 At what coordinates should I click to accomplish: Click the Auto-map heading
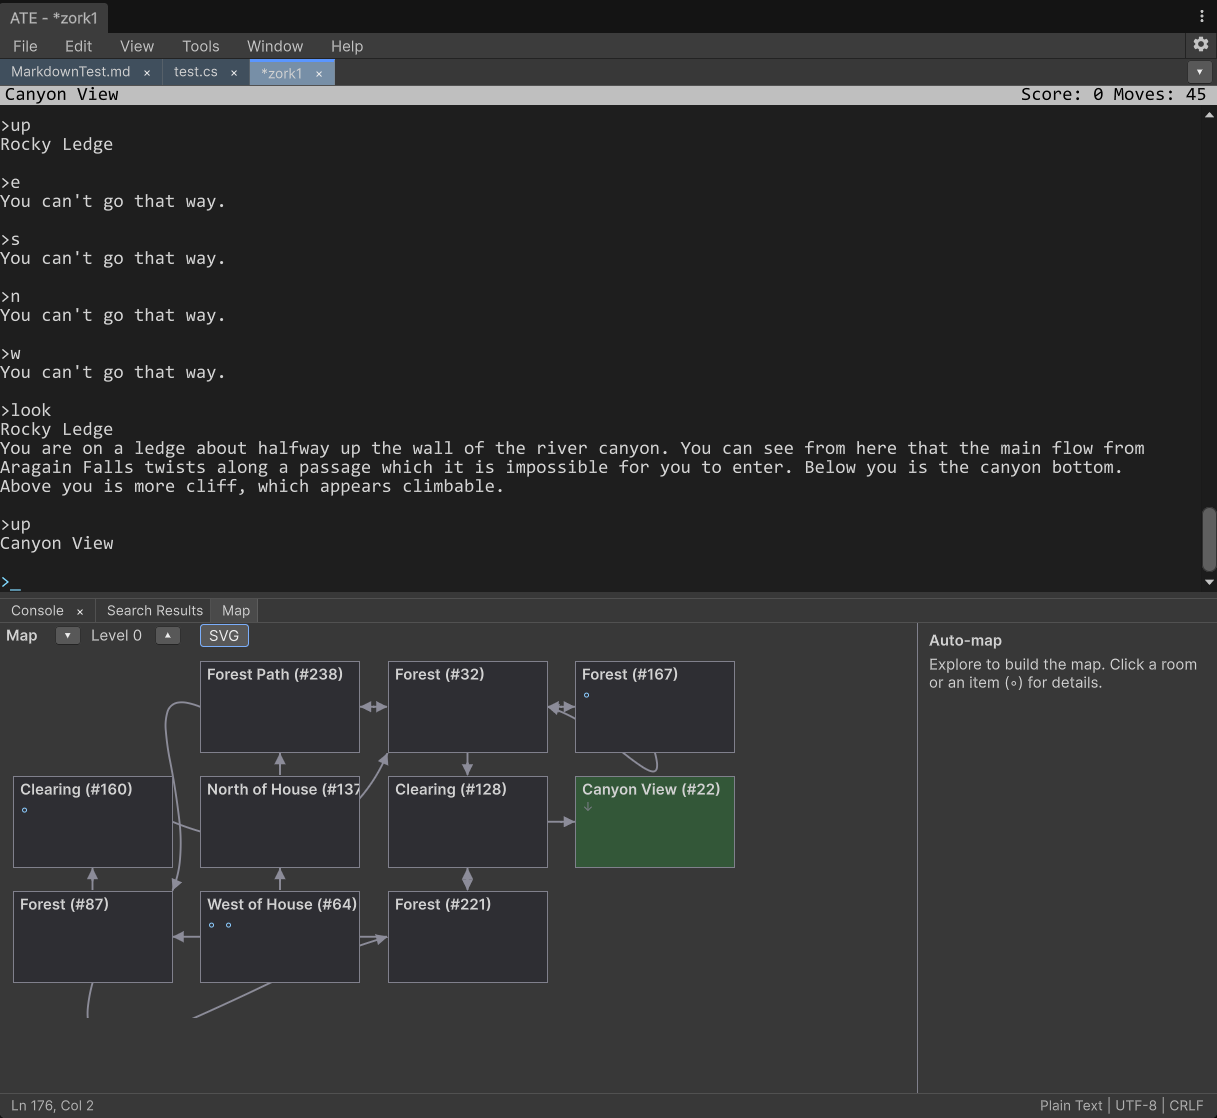click(965, 640)
